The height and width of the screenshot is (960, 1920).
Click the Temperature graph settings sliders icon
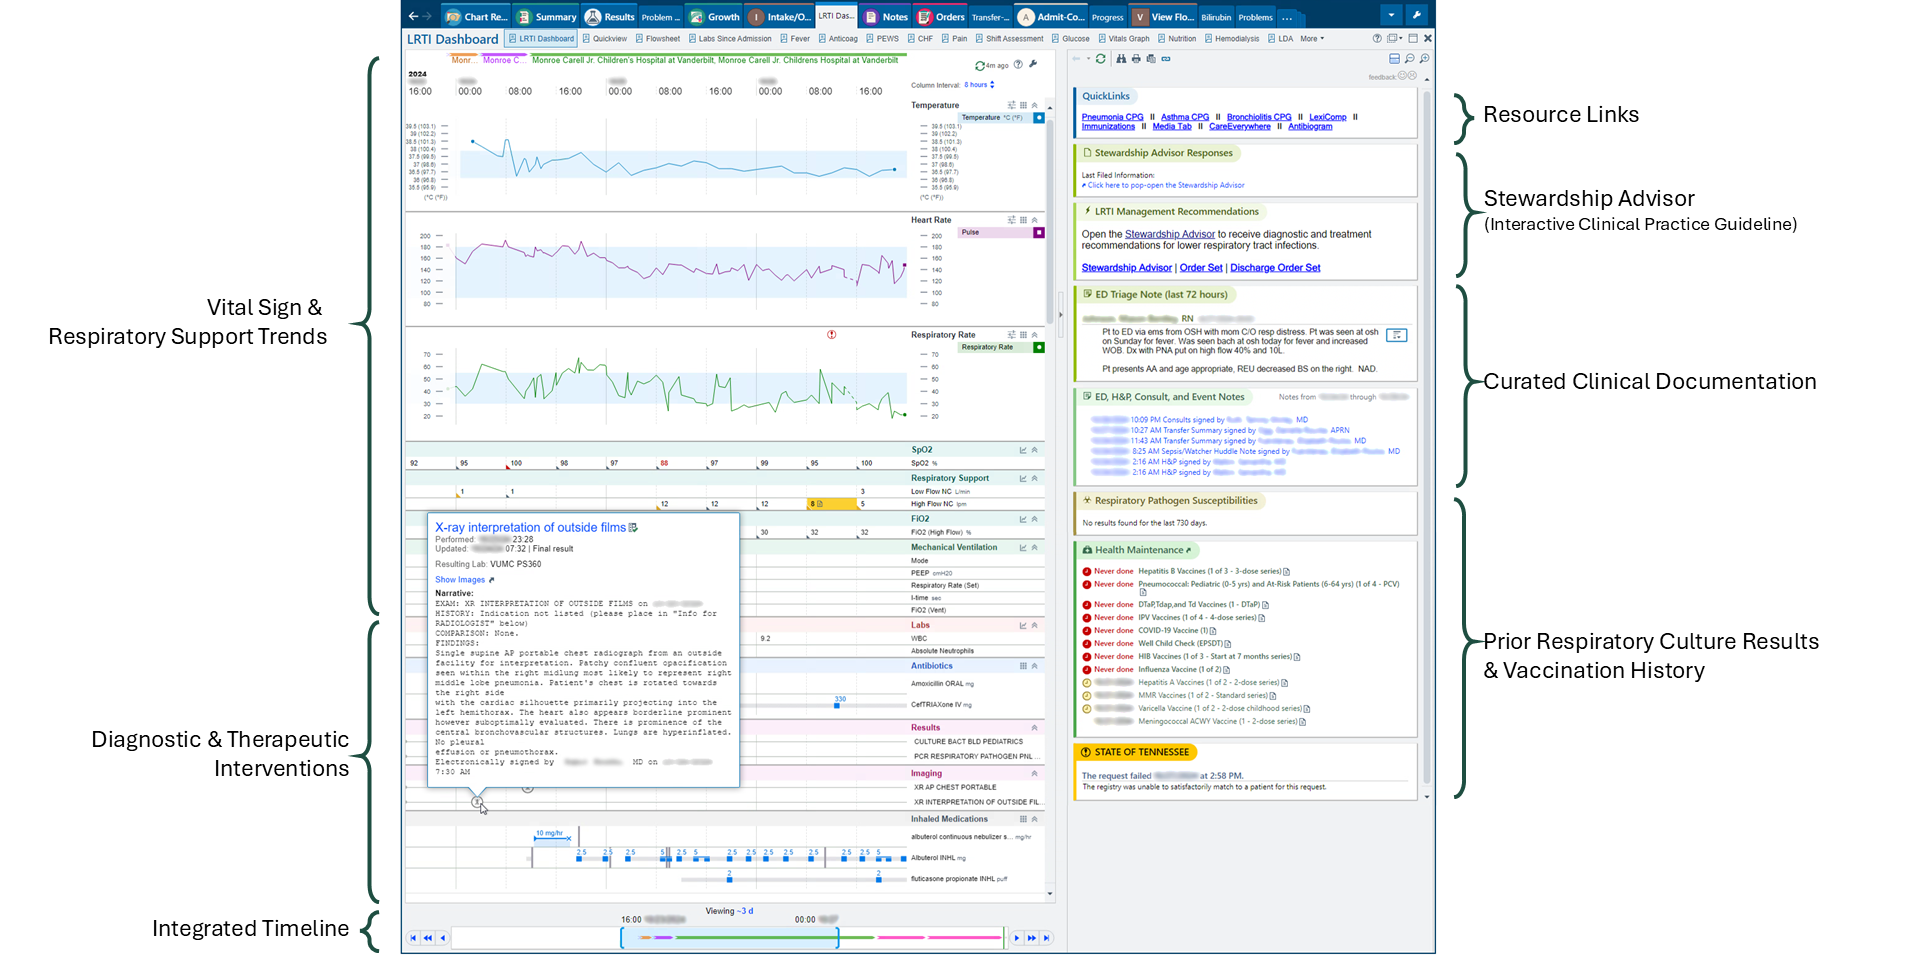coord(1011,105)
